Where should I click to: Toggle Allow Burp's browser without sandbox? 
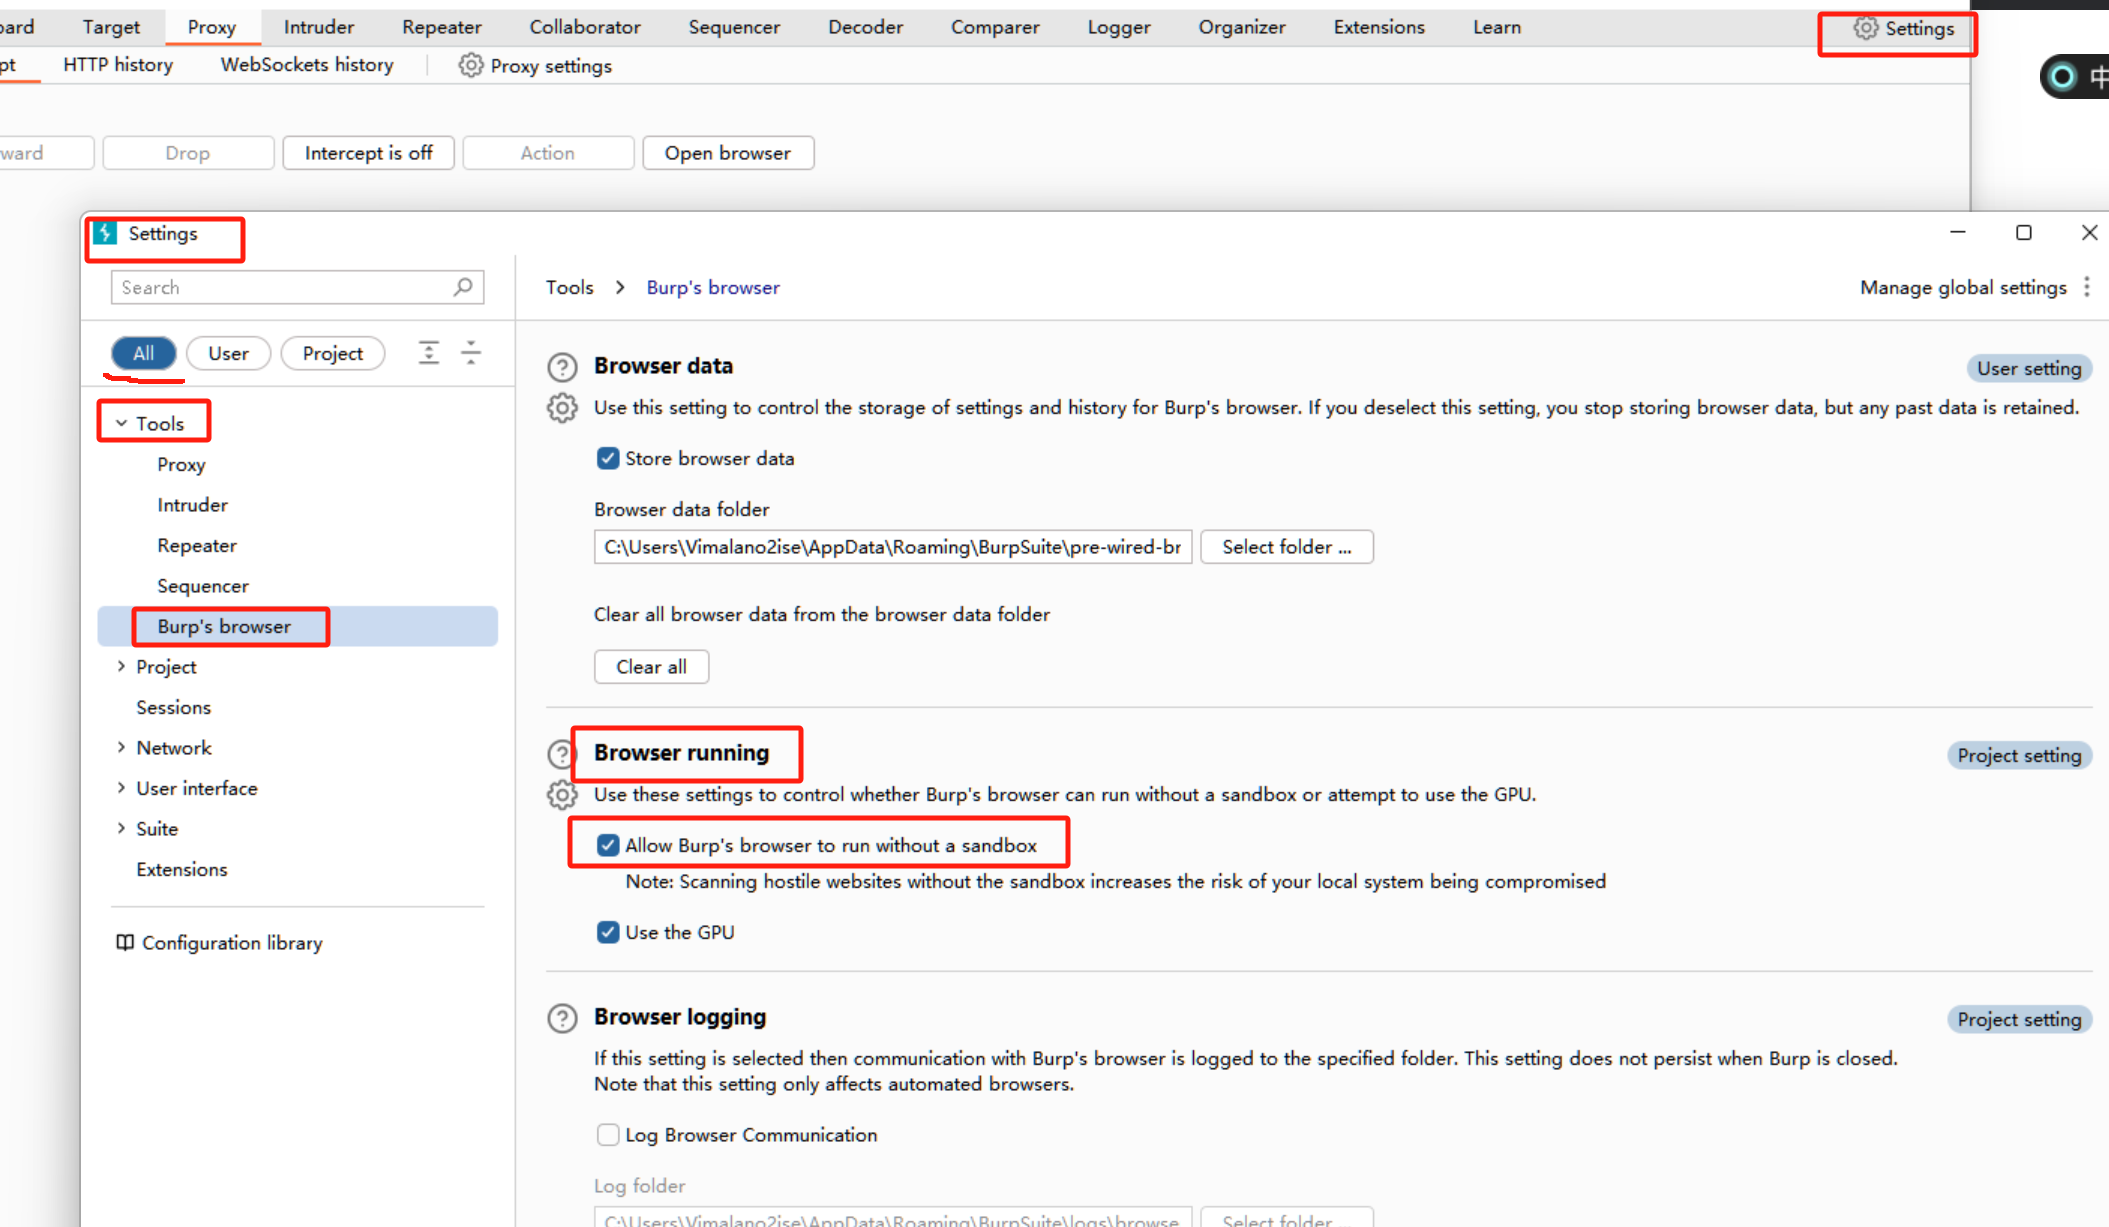point(608,845)
